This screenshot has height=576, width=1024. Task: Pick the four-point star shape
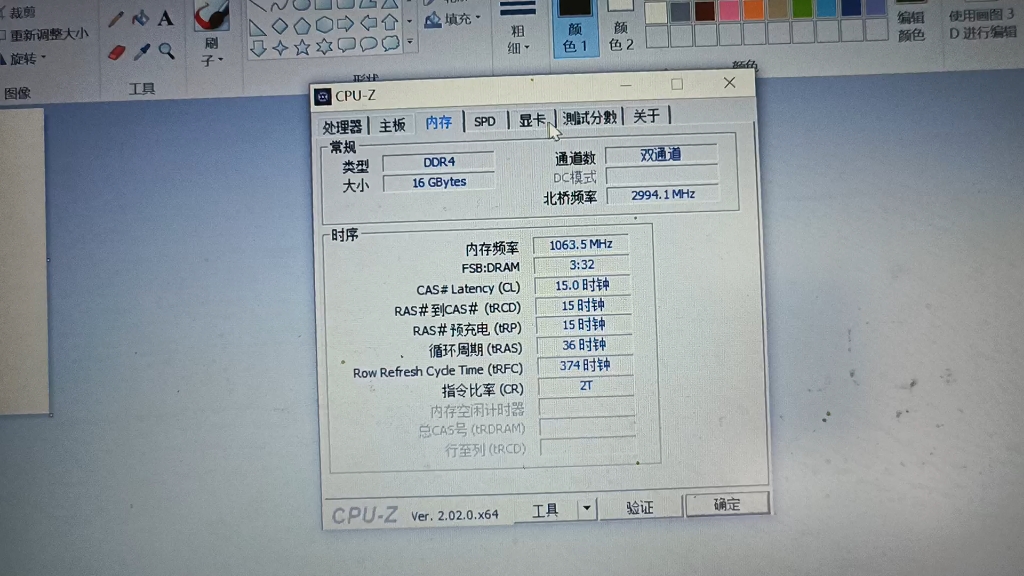[280, 48]
